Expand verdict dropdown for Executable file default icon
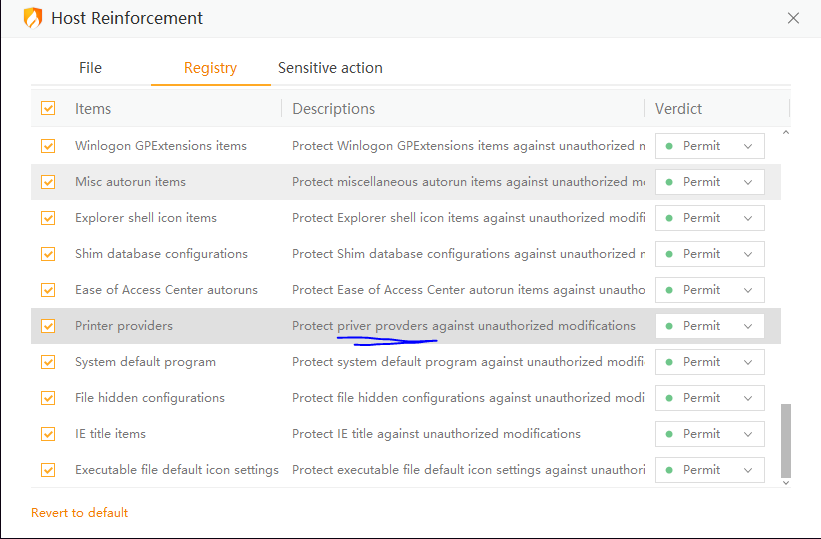 [x=710, y=470]
